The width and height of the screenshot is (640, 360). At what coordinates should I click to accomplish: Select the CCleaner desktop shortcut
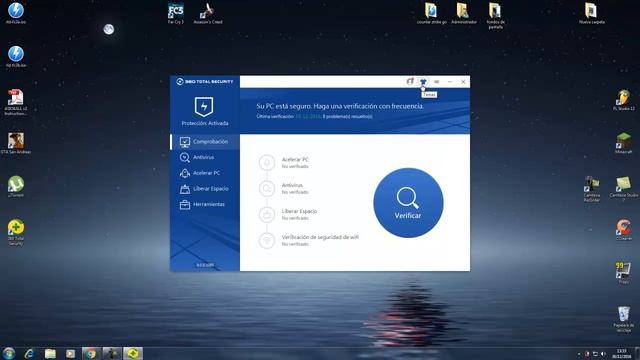(624, 230)
